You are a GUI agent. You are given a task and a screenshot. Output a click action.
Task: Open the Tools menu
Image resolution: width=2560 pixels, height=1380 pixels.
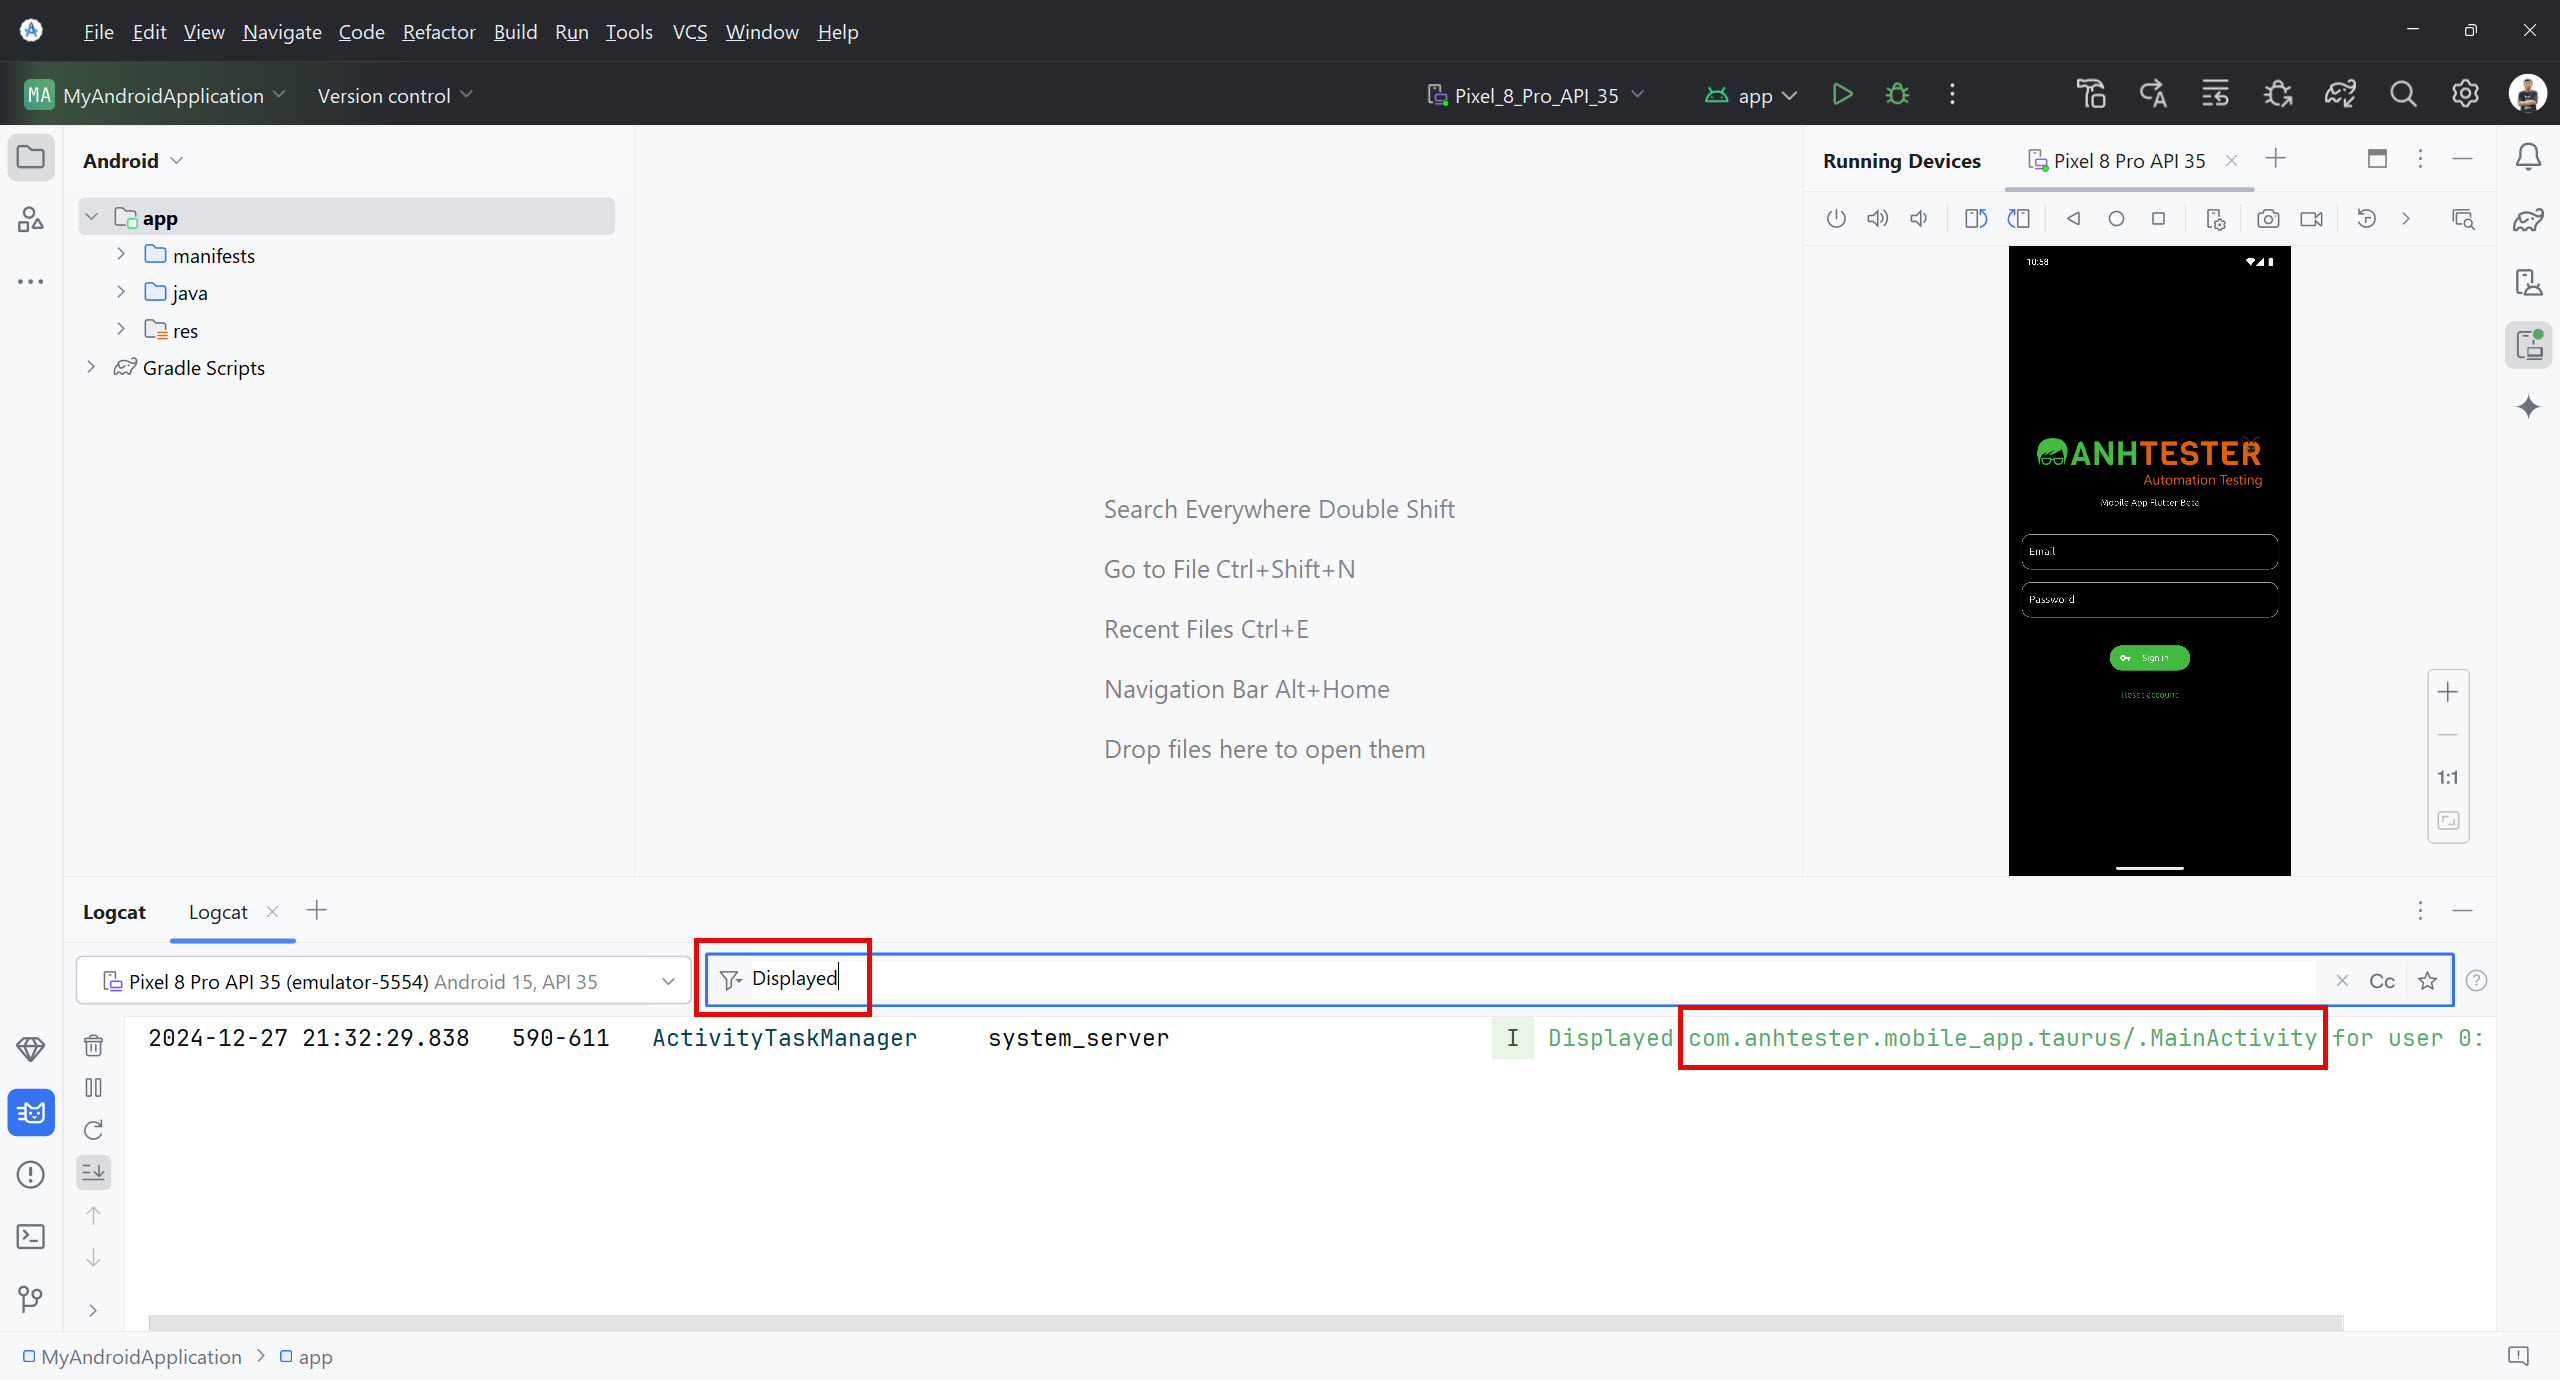(x=629, y=32)
